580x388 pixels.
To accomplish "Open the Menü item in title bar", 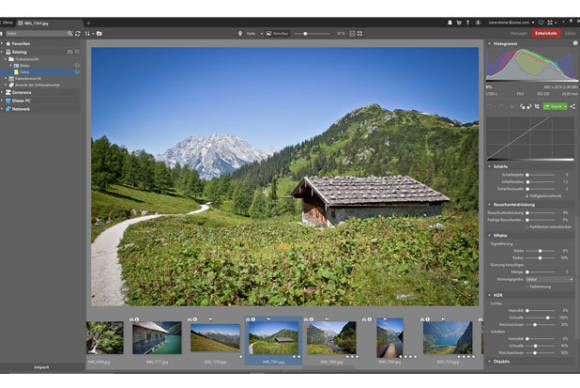I will coord(7,23).
